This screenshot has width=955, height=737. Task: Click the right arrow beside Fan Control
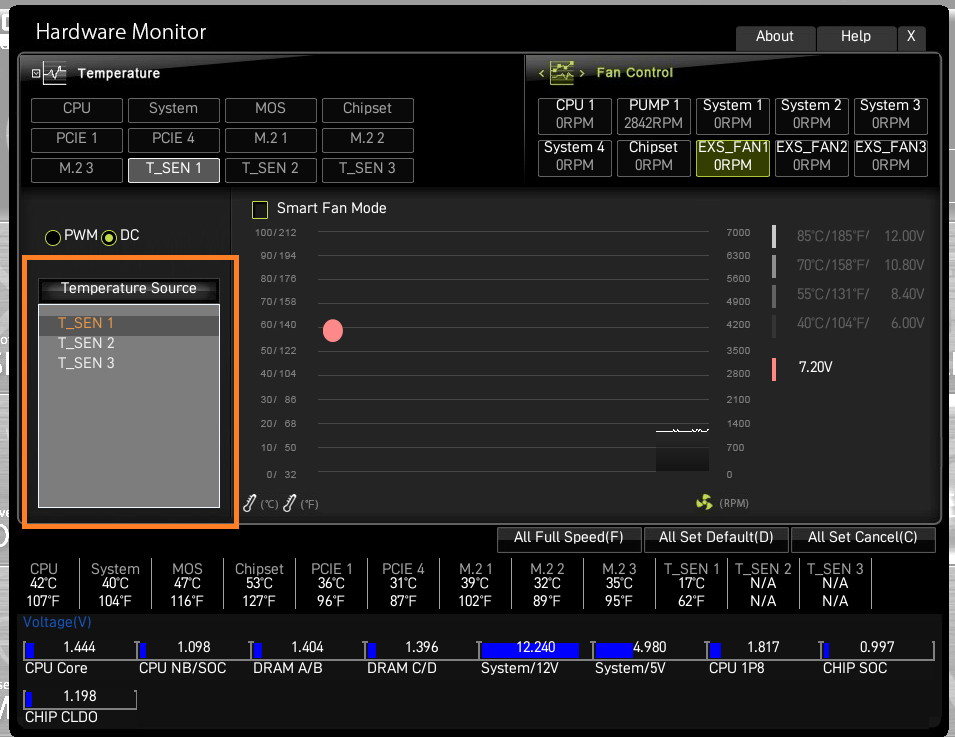point(582,73)
